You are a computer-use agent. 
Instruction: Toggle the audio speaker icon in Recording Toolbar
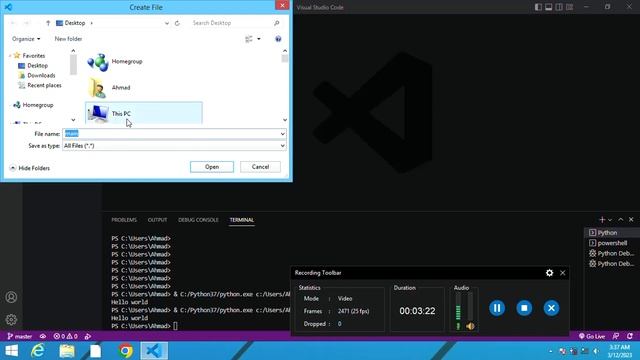point(470,326)
